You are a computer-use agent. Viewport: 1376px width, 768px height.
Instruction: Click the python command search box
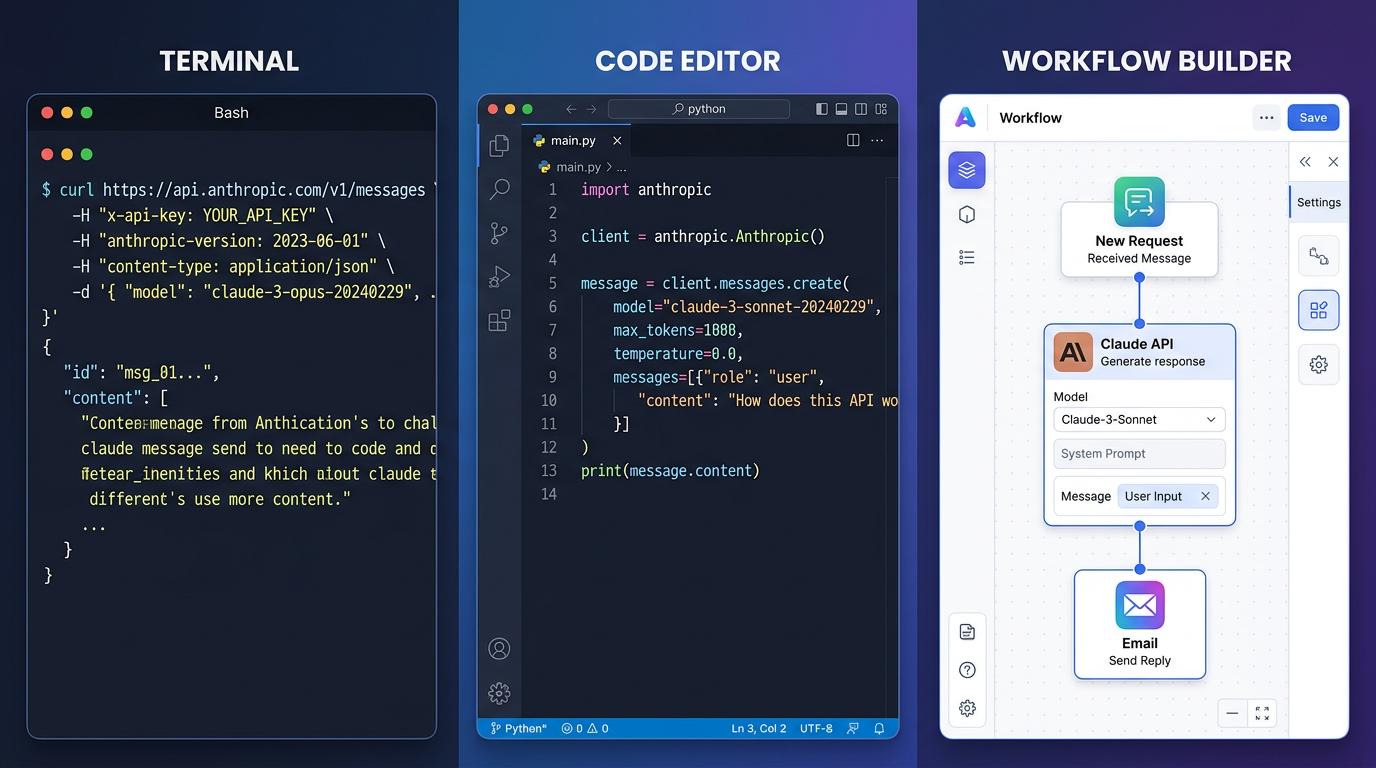pyautogui.click(x=698, y=109)
